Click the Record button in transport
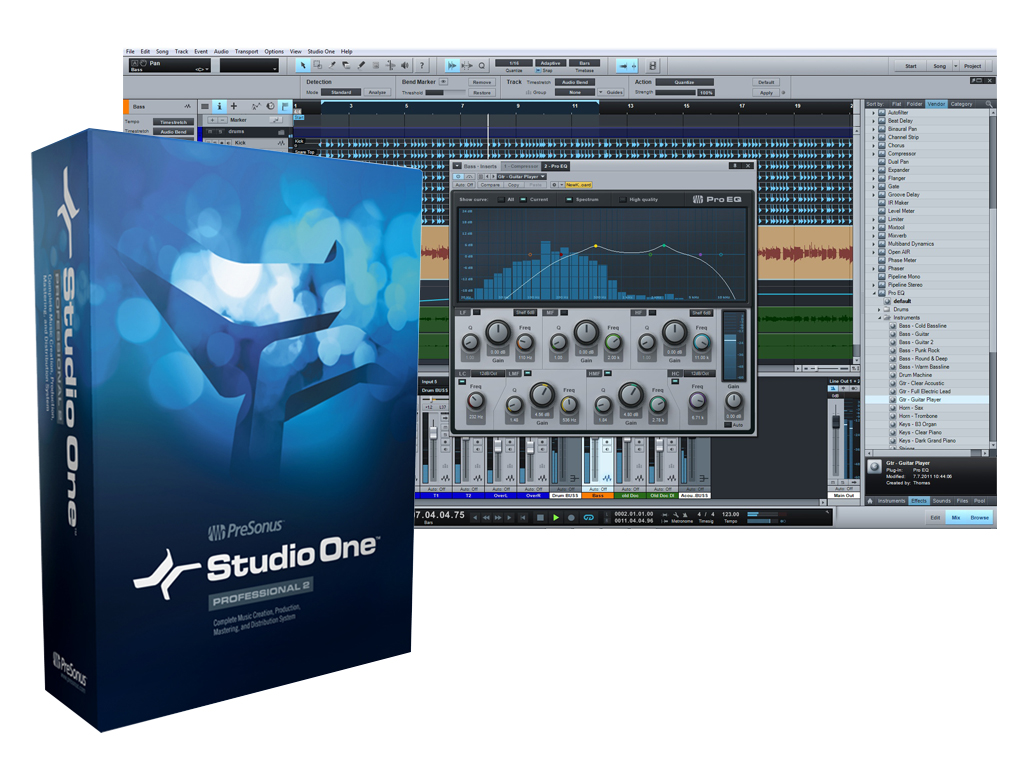The image size is (1024, 768). tap(571, 517)
